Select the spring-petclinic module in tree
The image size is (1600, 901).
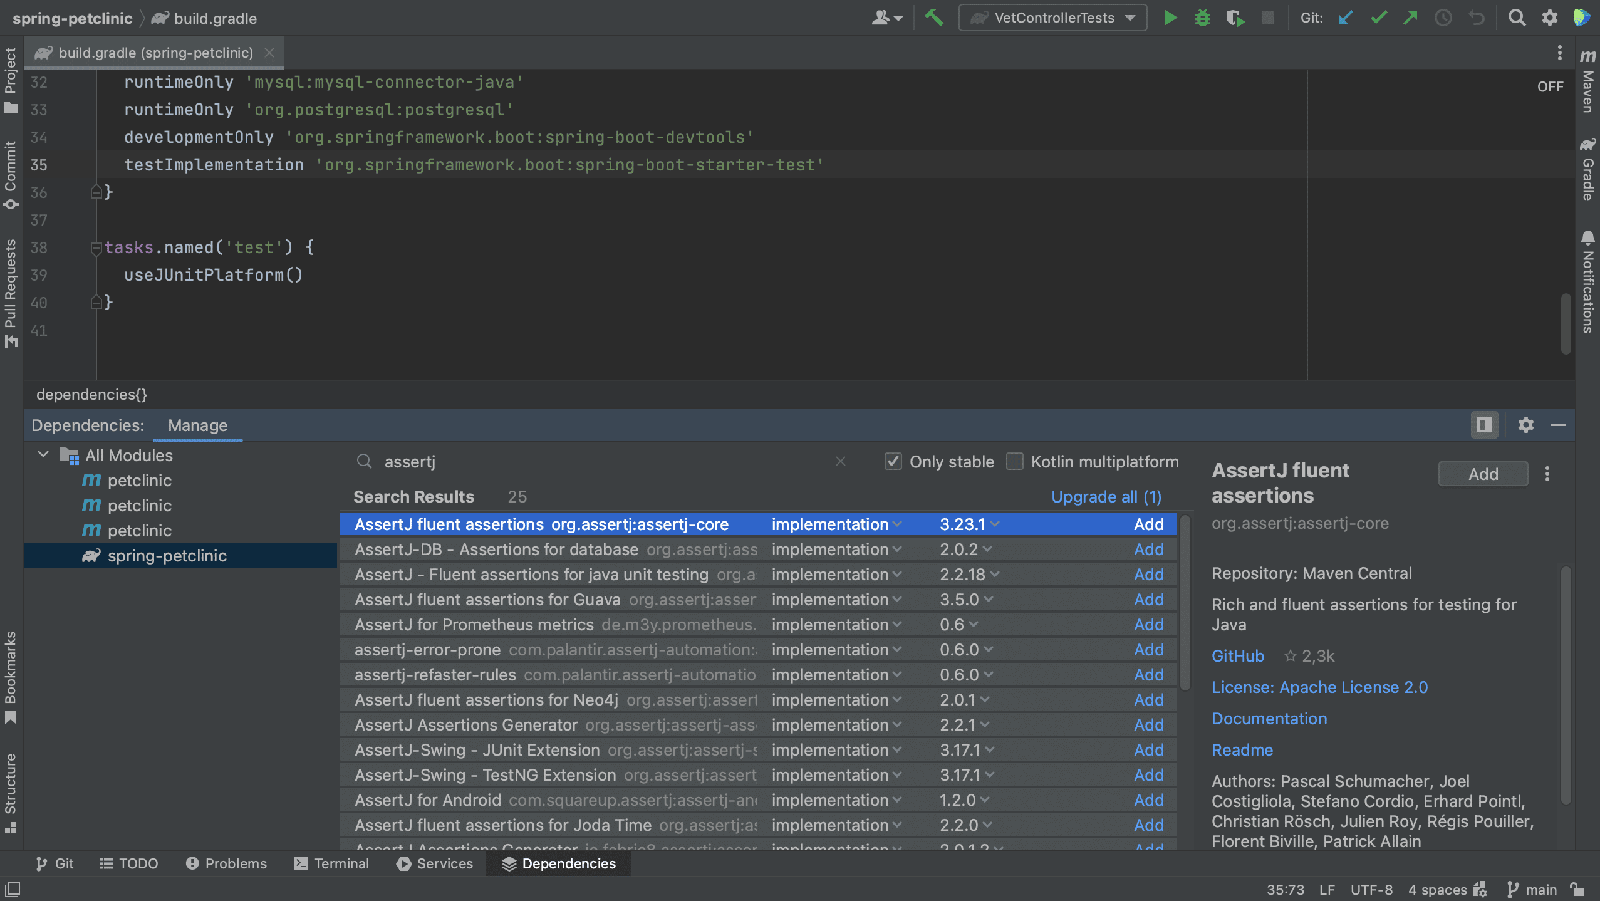(180, 556)
